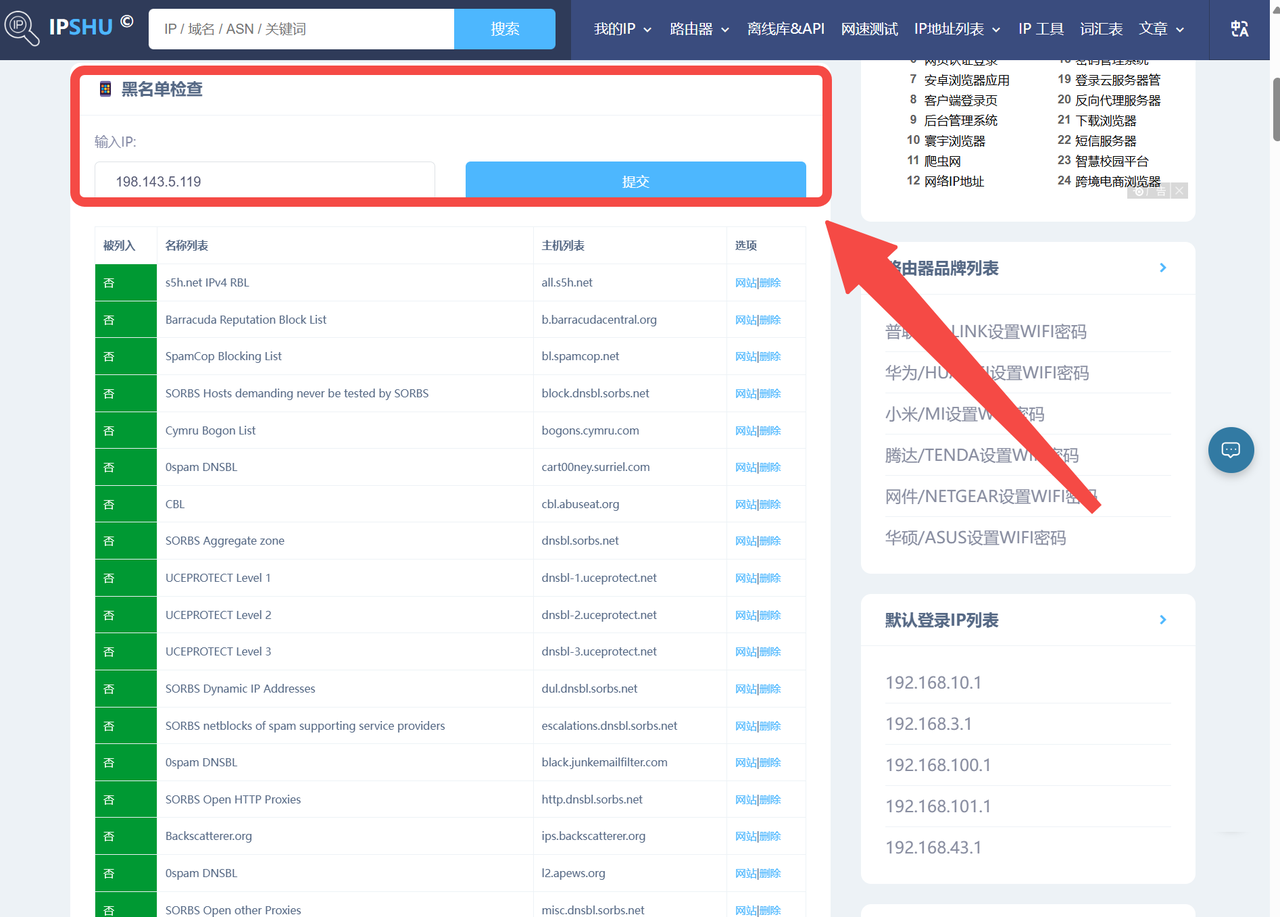Image resolution: width=1280 pixels, height=917 pixels.
Task: Click the ad info 广告 icon
Action: pyautogui.click(x=1147, y=191)
